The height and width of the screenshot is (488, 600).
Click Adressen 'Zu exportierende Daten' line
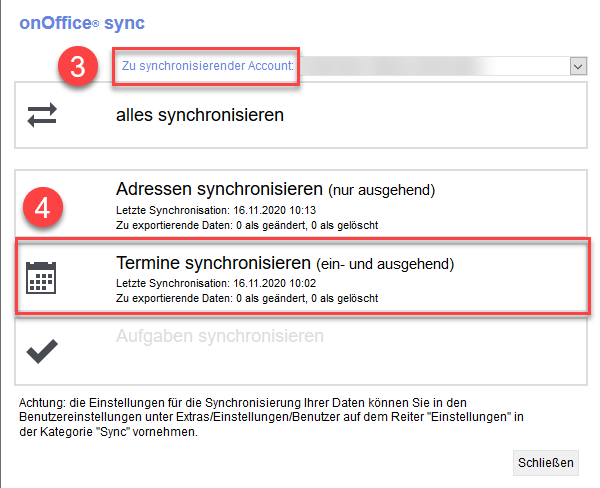point(246,225)
